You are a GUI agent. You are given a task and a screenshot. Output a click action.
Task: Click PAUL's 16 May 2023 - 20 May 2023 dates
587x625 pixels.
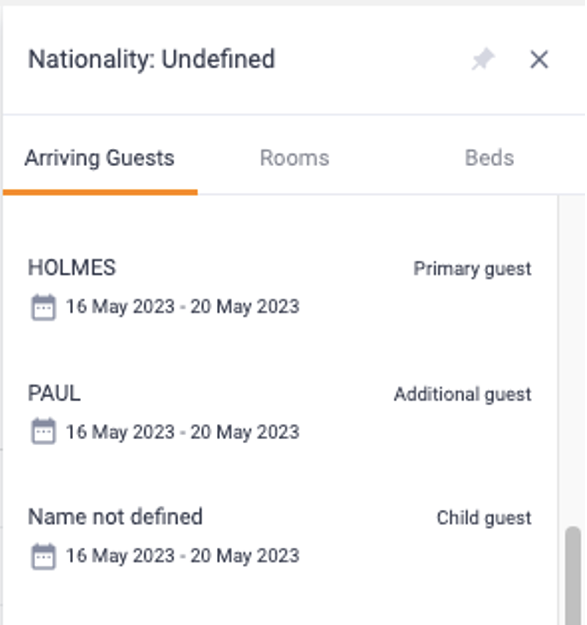tap(183, 432)
